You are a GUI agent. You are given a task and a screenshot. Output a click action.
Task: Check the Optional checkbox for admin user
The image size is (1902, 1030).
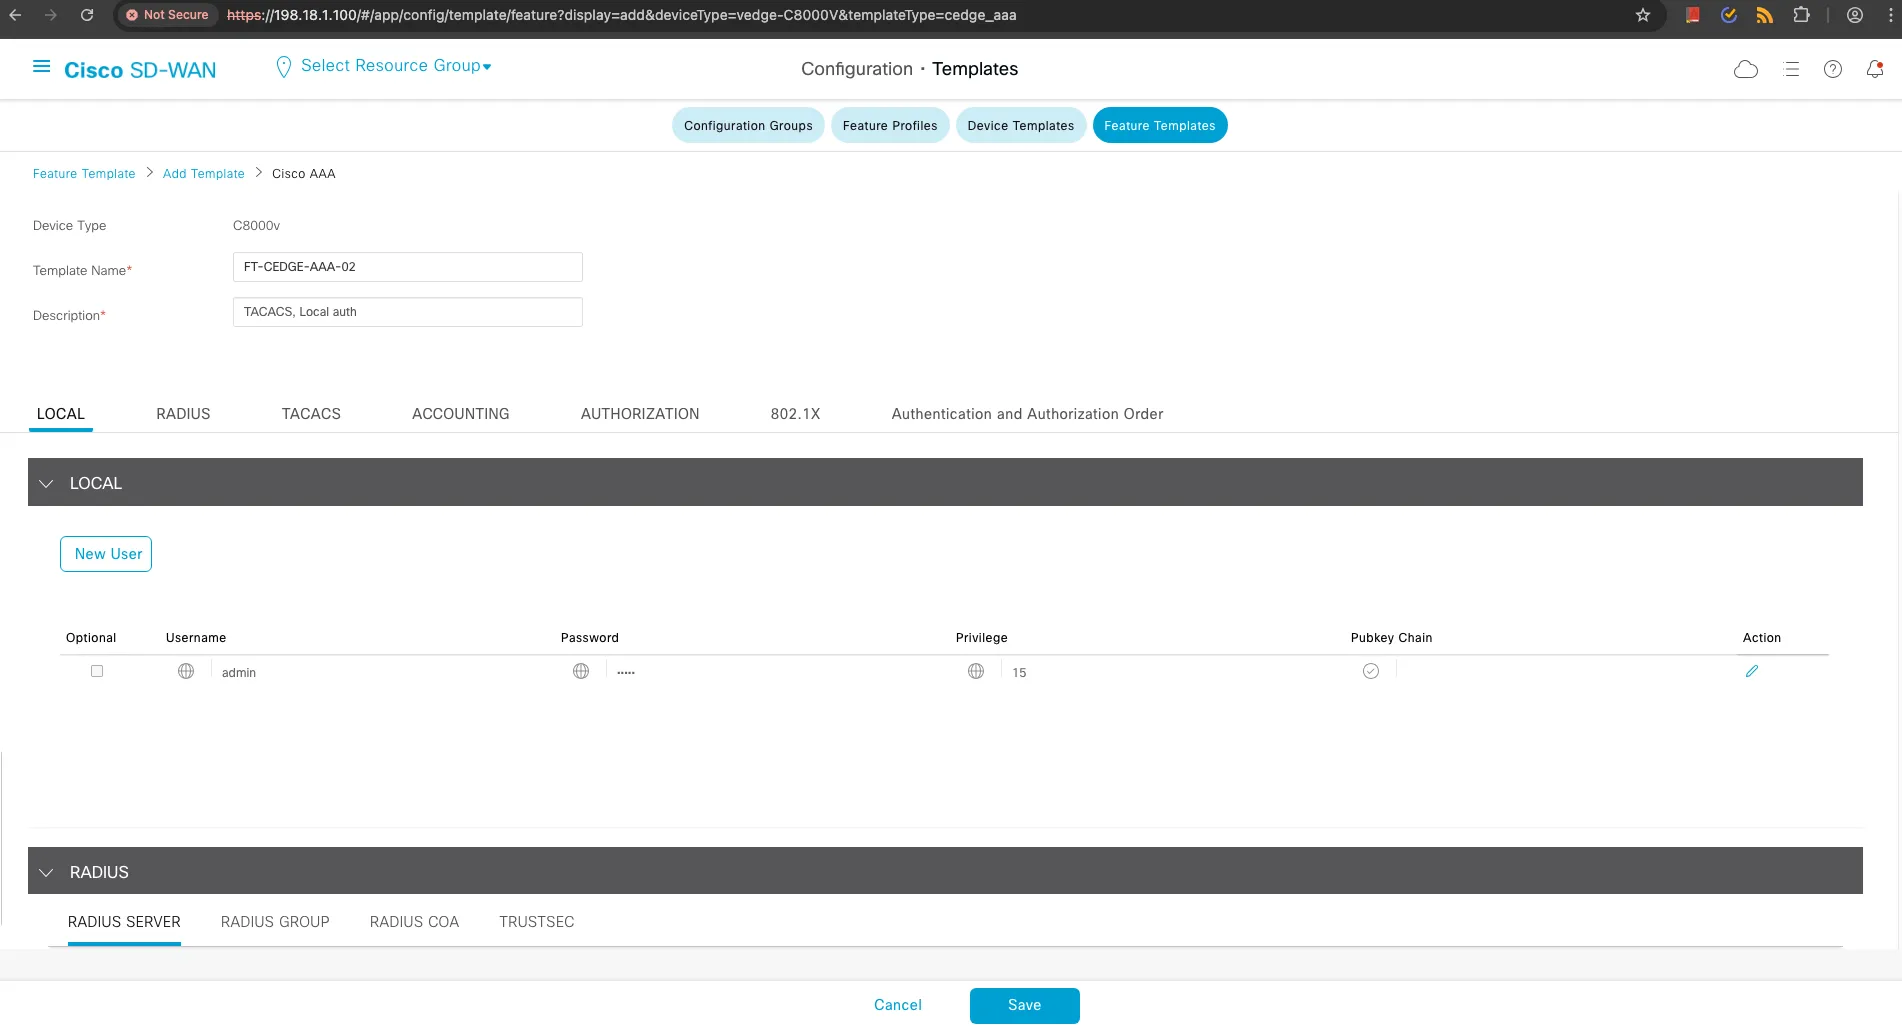pyautogui.click(x=97, y=671)
